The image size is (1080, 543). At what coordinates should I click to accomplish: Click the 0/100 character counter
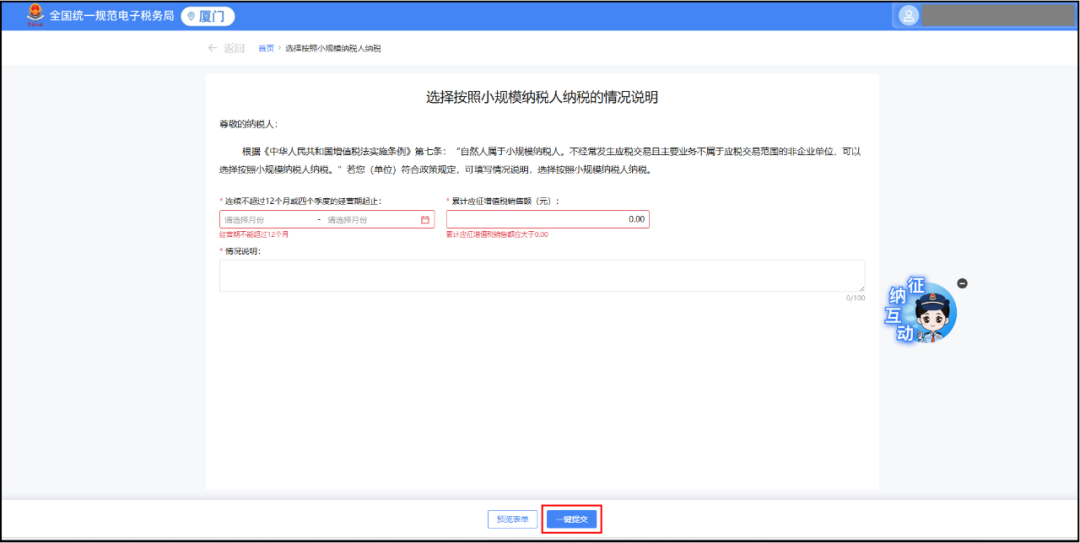[x=855, y=298]
